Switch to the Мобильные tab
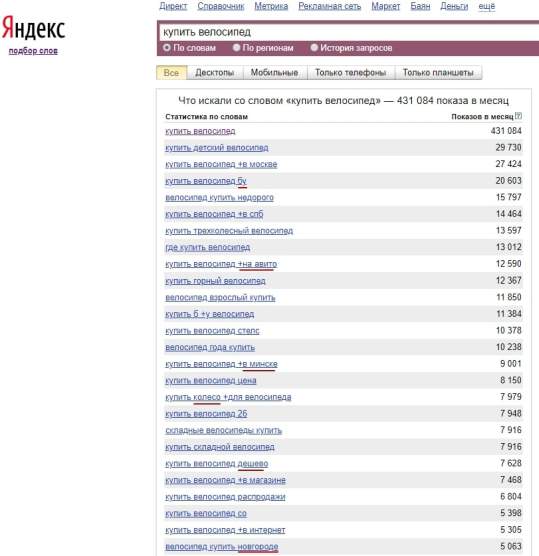Viewport: 539px width, 556px height. [x=274, y=73]
